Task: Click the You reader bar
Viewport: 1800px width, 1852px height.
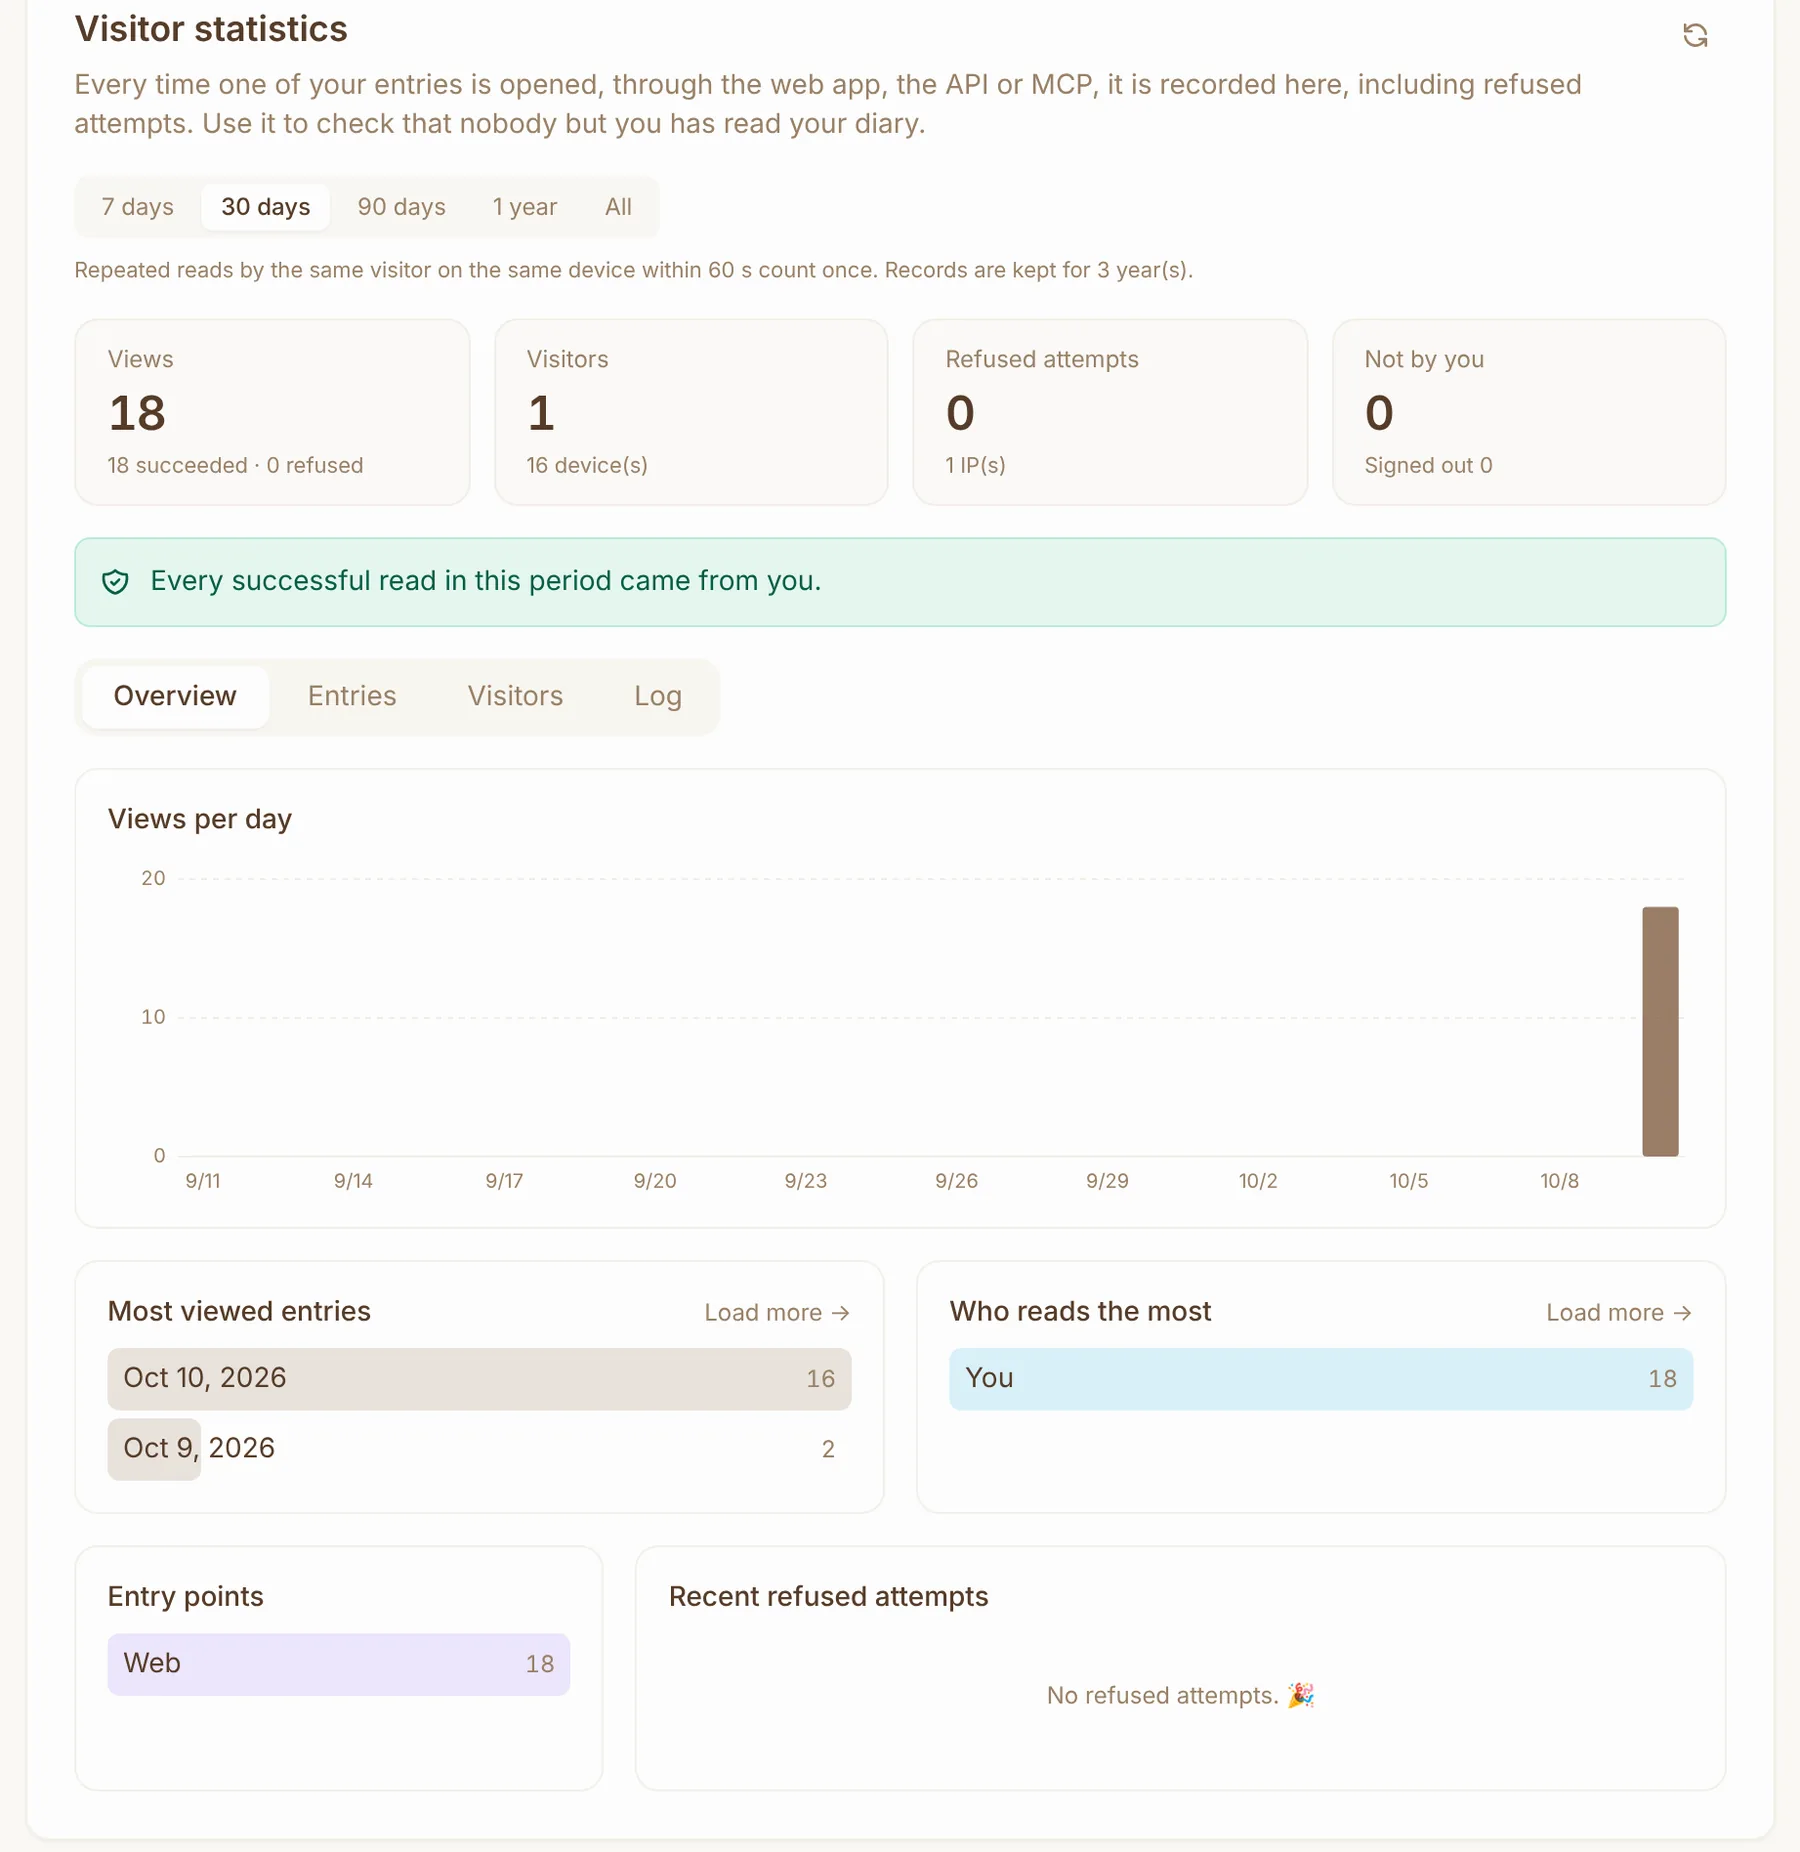Action: tap(1321, 1379)
